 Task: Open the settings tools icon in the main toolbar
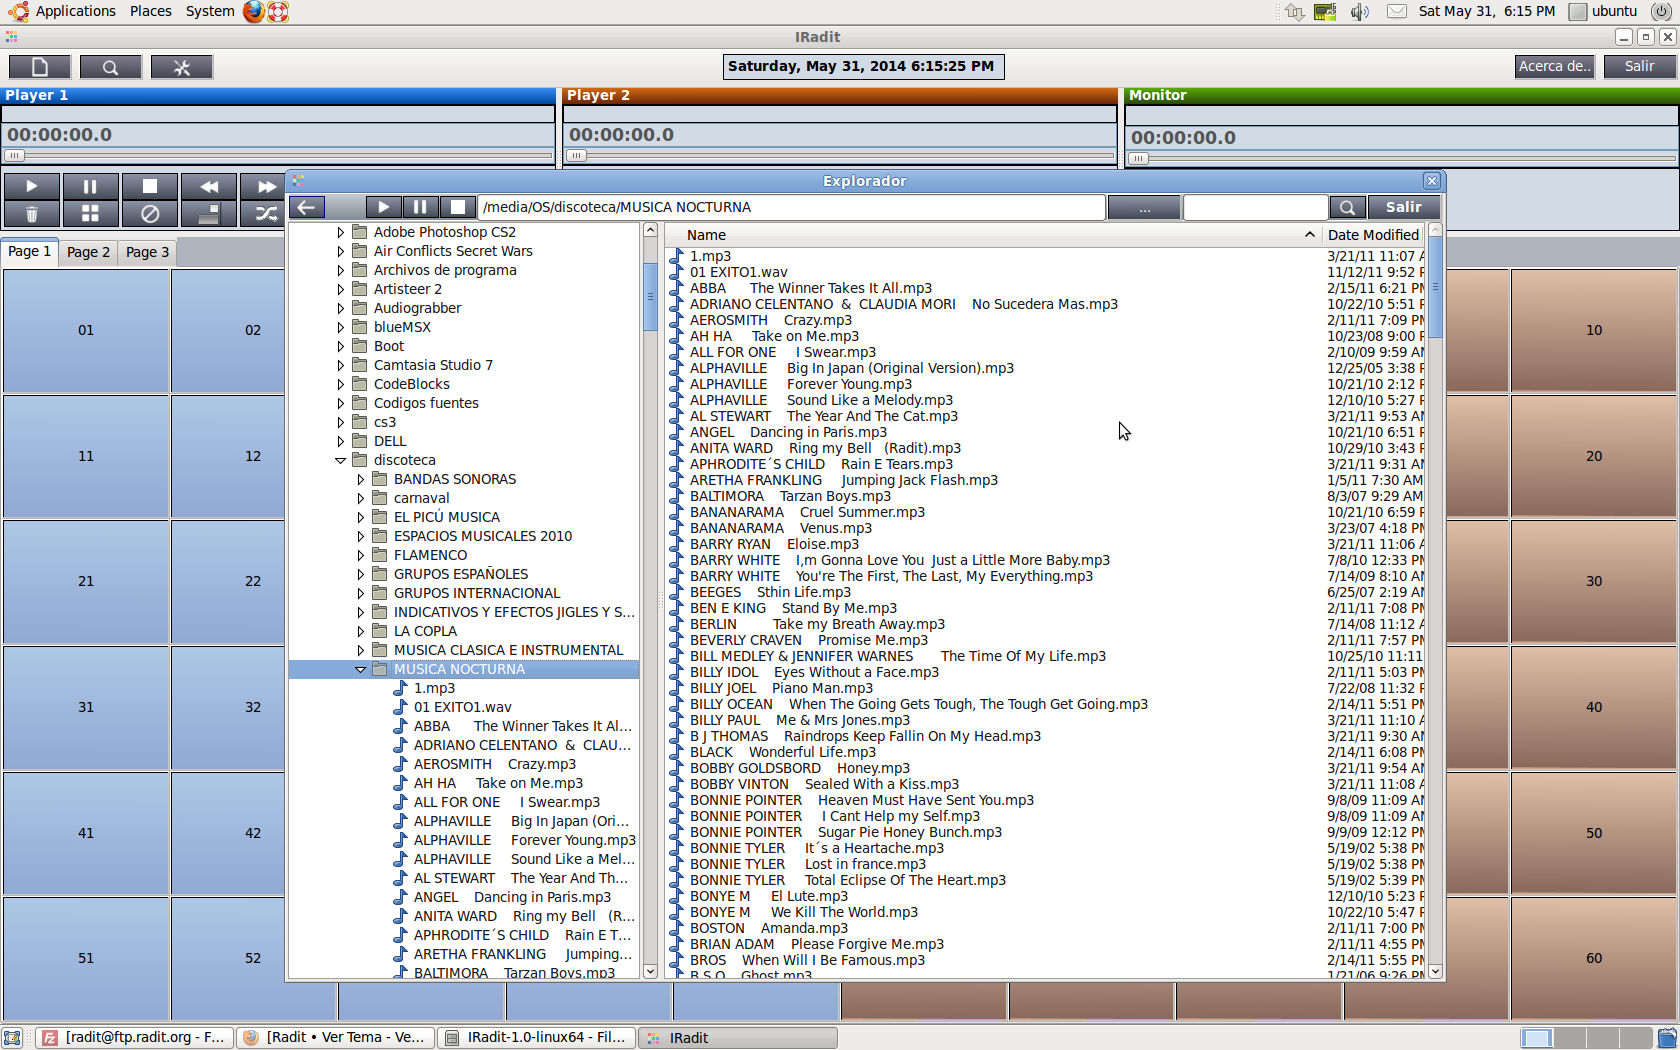181,67
